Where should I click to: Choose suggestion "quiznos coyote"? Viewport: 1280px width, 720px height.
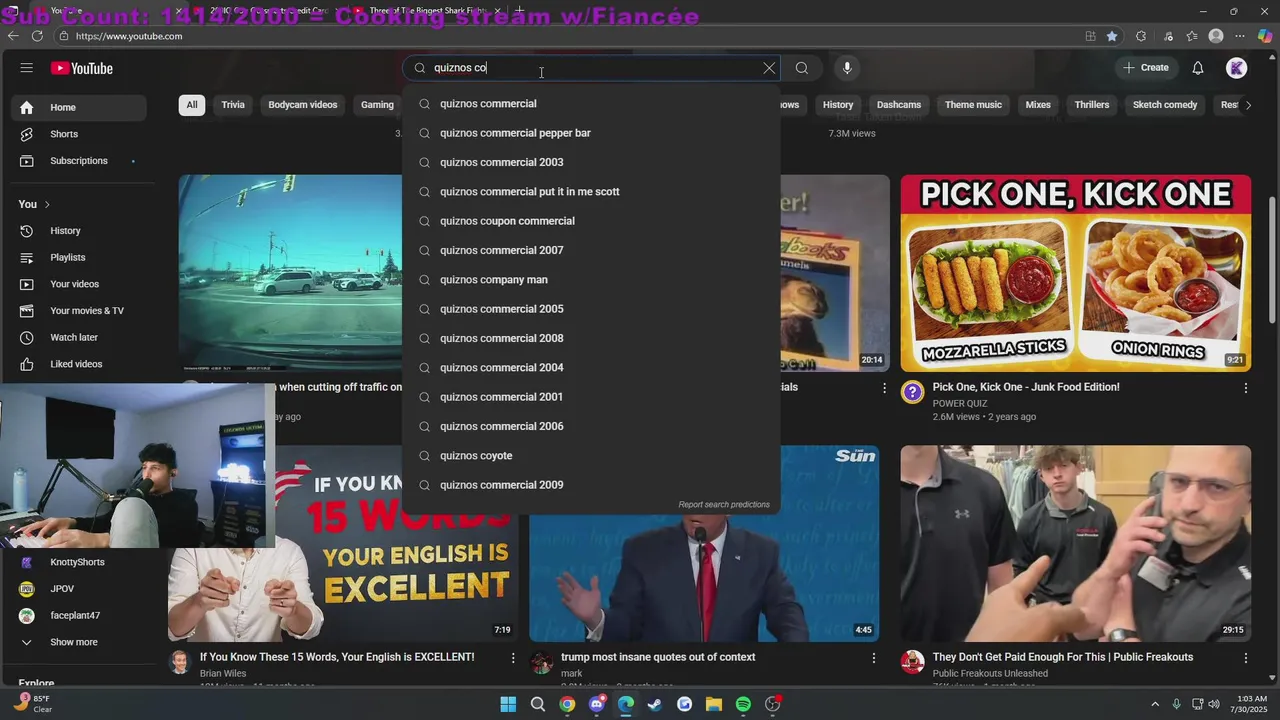click(591, 456)
